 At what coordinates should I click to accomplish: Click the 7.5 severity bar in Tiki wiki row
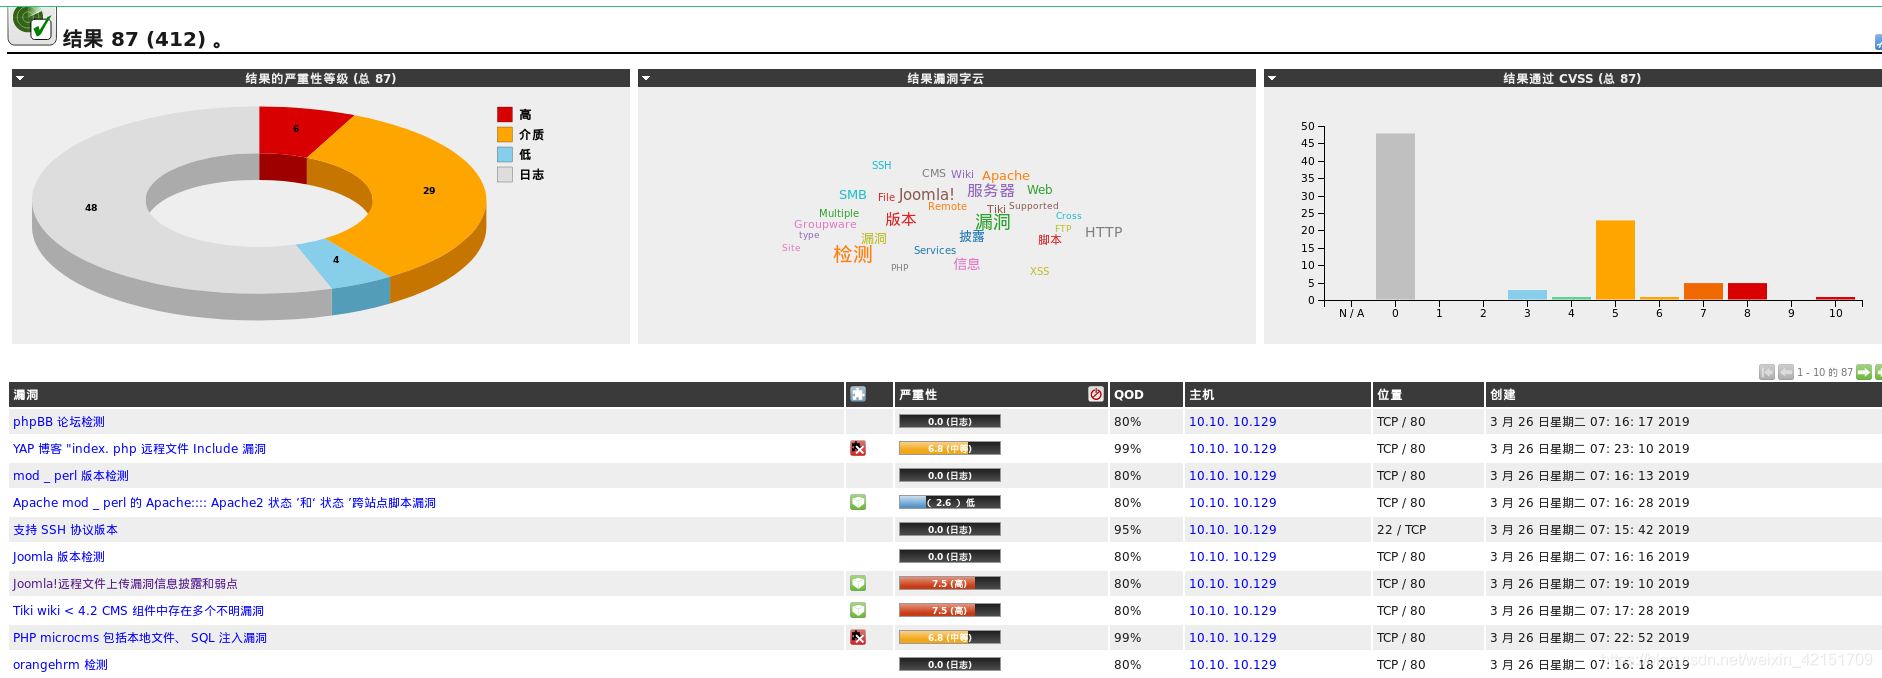coord(949,611)
